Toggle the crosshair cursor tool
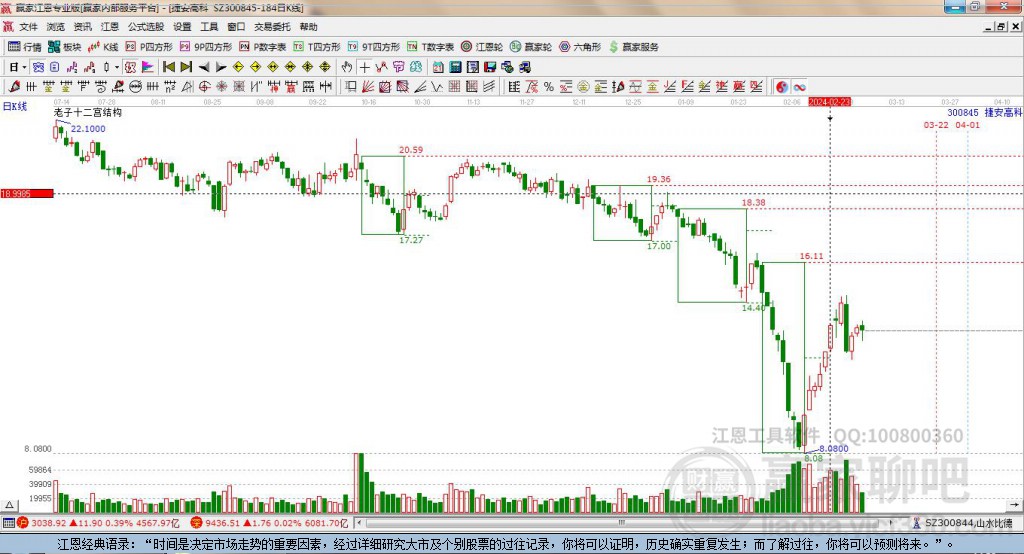1024x554 pixels. tap(364, 67)
